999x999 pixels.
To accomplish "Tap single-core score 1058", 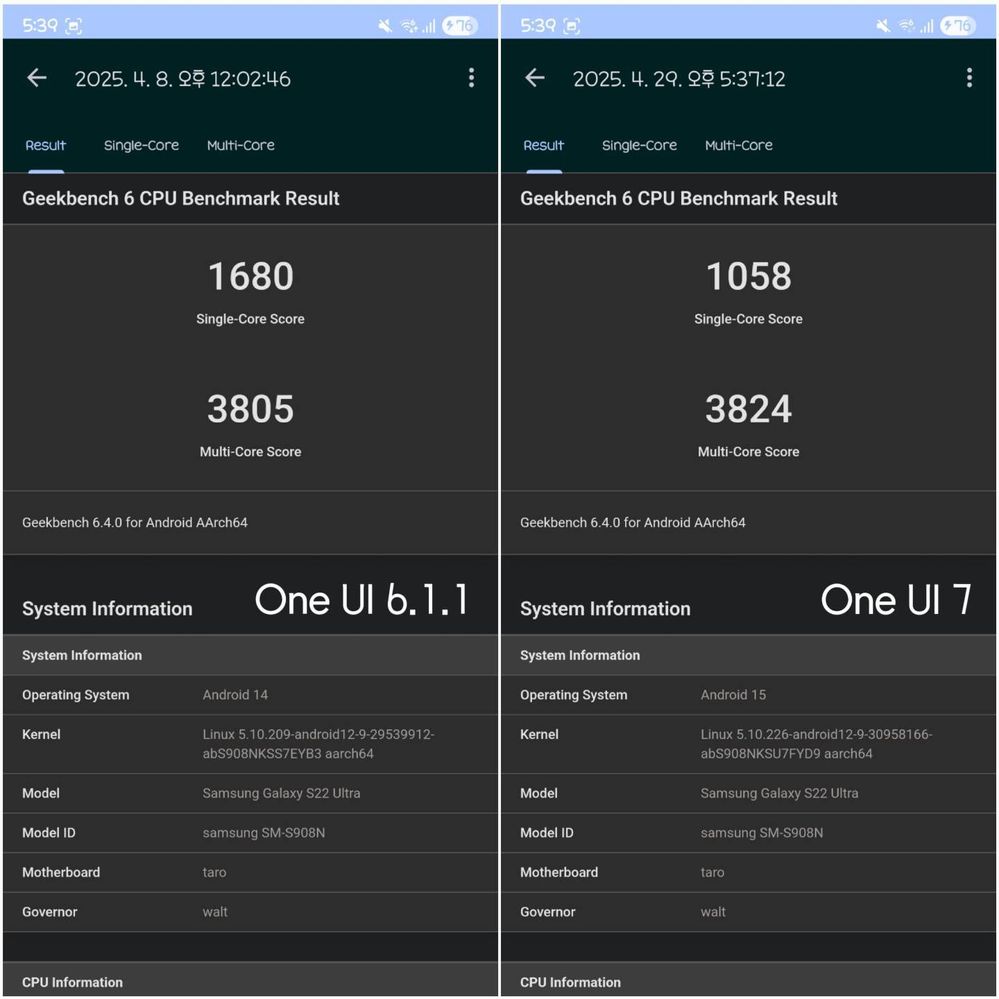I will pyautogui.click(x=749, y=277).
